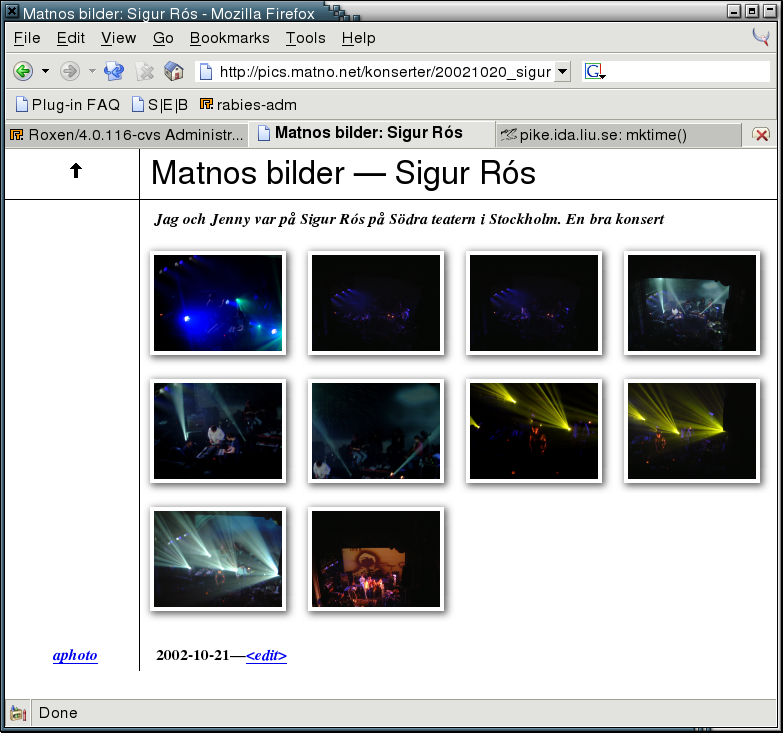
Task: Open the thumbnail with white-teal light beams
Action: pos(218,559)
